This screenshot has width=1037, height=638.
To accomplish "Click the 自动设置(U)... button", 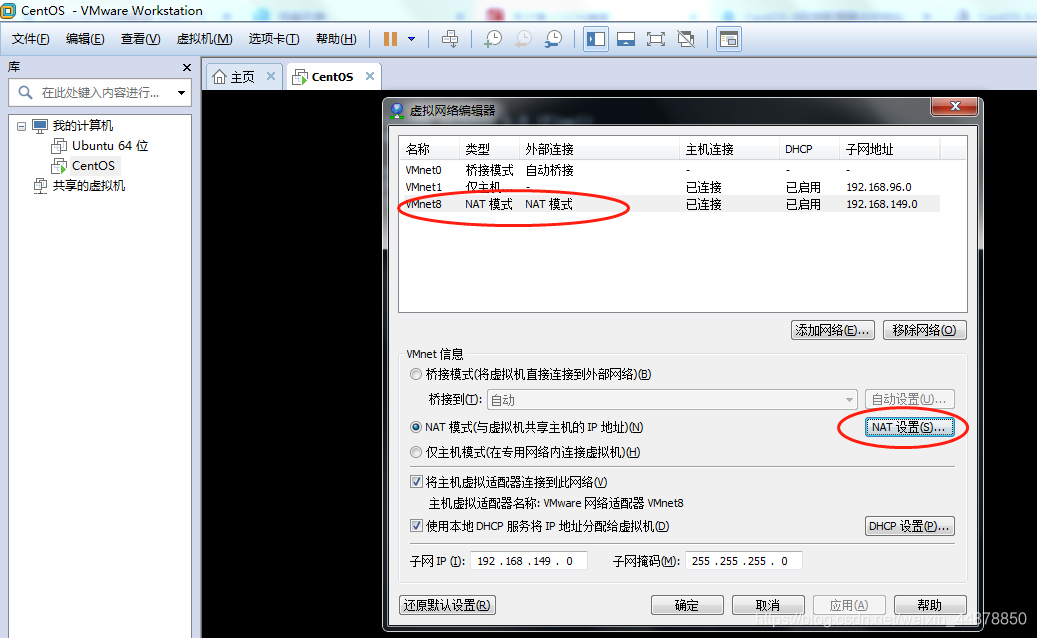I will (x=909, y=399).
